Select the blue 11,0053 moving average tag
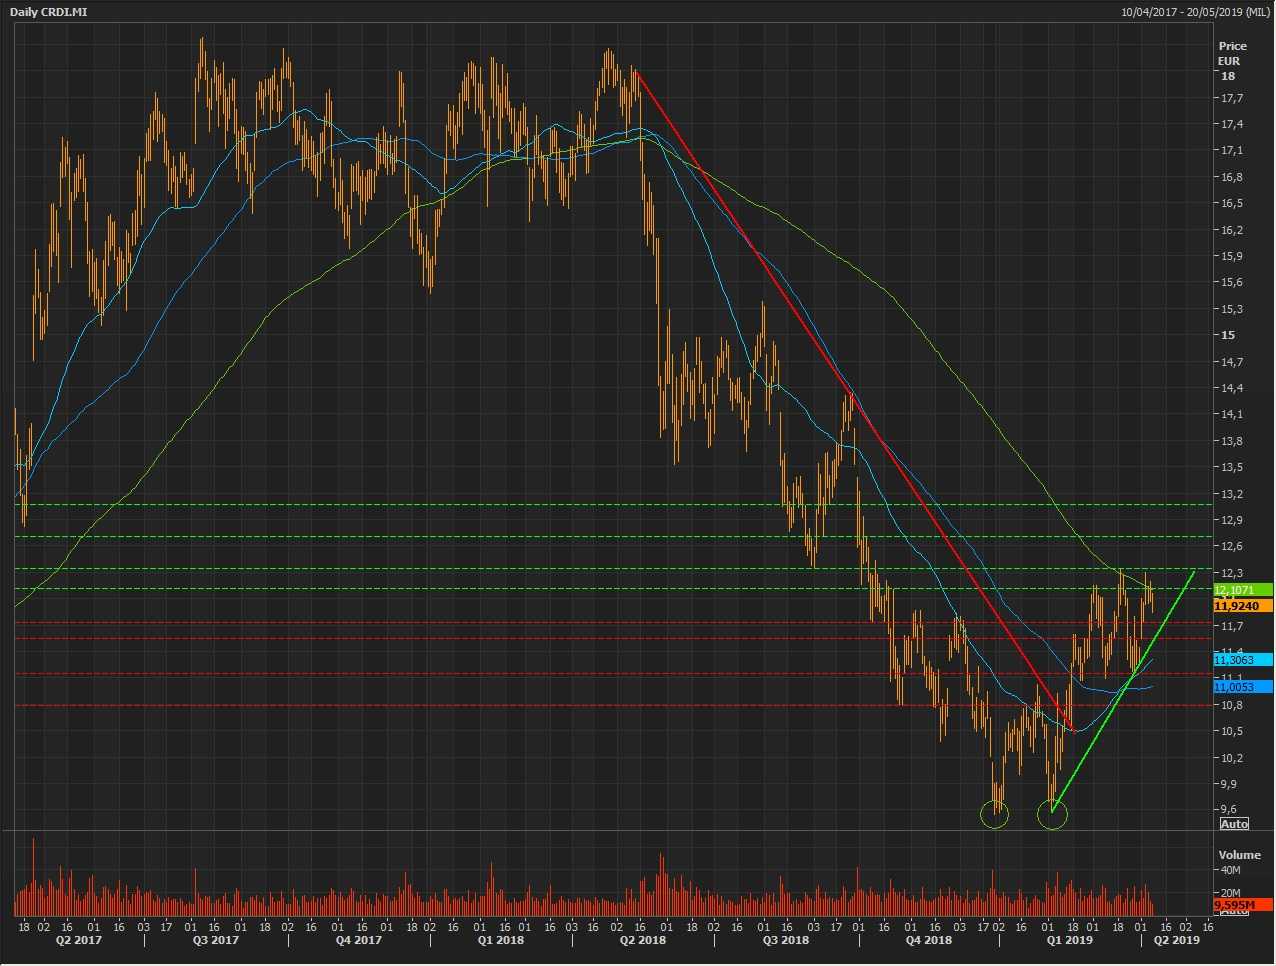 tap(1242, 687)
